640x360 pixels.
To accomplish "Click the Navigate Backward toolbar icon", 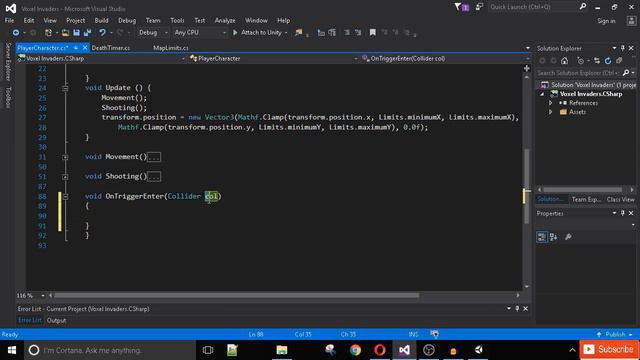I will click(x=16, y=33).
